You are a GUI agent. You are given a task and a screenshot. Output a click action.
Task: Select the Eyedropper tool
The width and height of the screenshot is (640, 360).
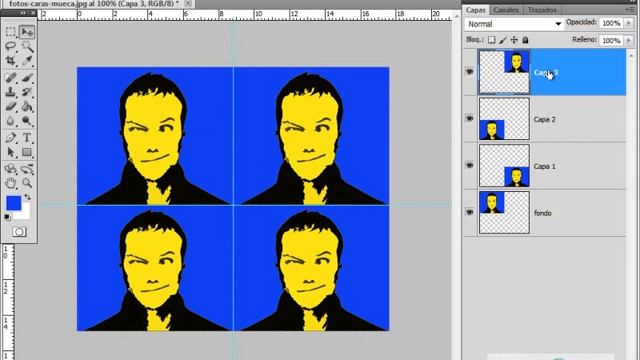(x=27, y=61)
